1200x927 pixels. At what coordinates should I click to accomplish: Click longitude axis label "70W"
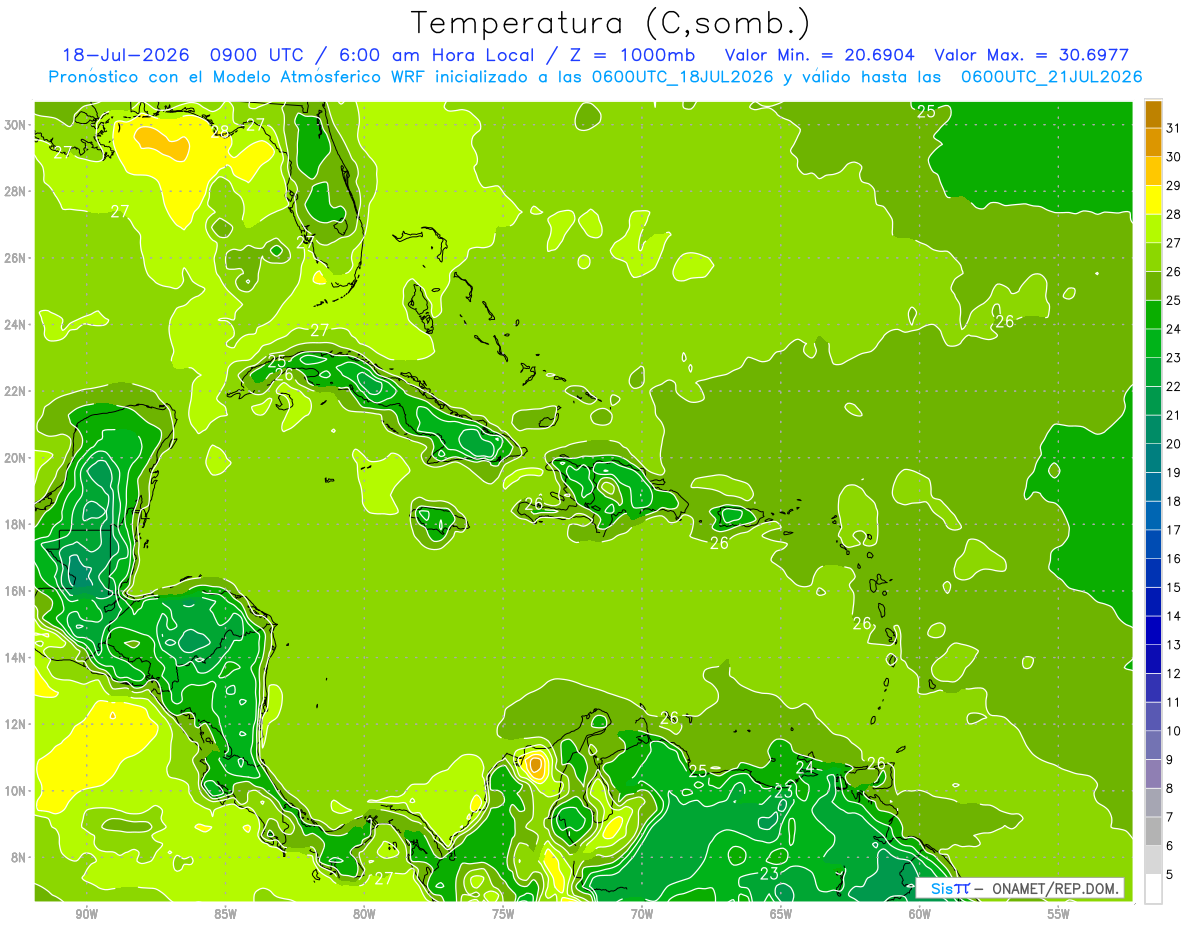pyautogui.click(x=642, y=914)
